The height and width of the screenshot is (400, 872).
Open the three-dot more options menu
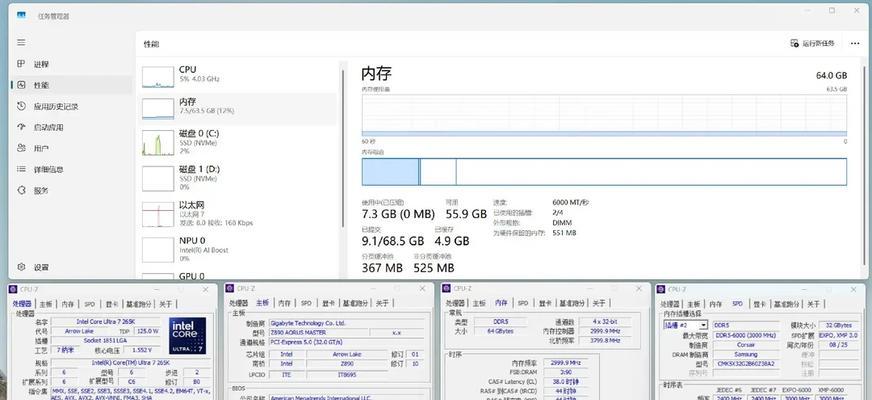(855, 43)
